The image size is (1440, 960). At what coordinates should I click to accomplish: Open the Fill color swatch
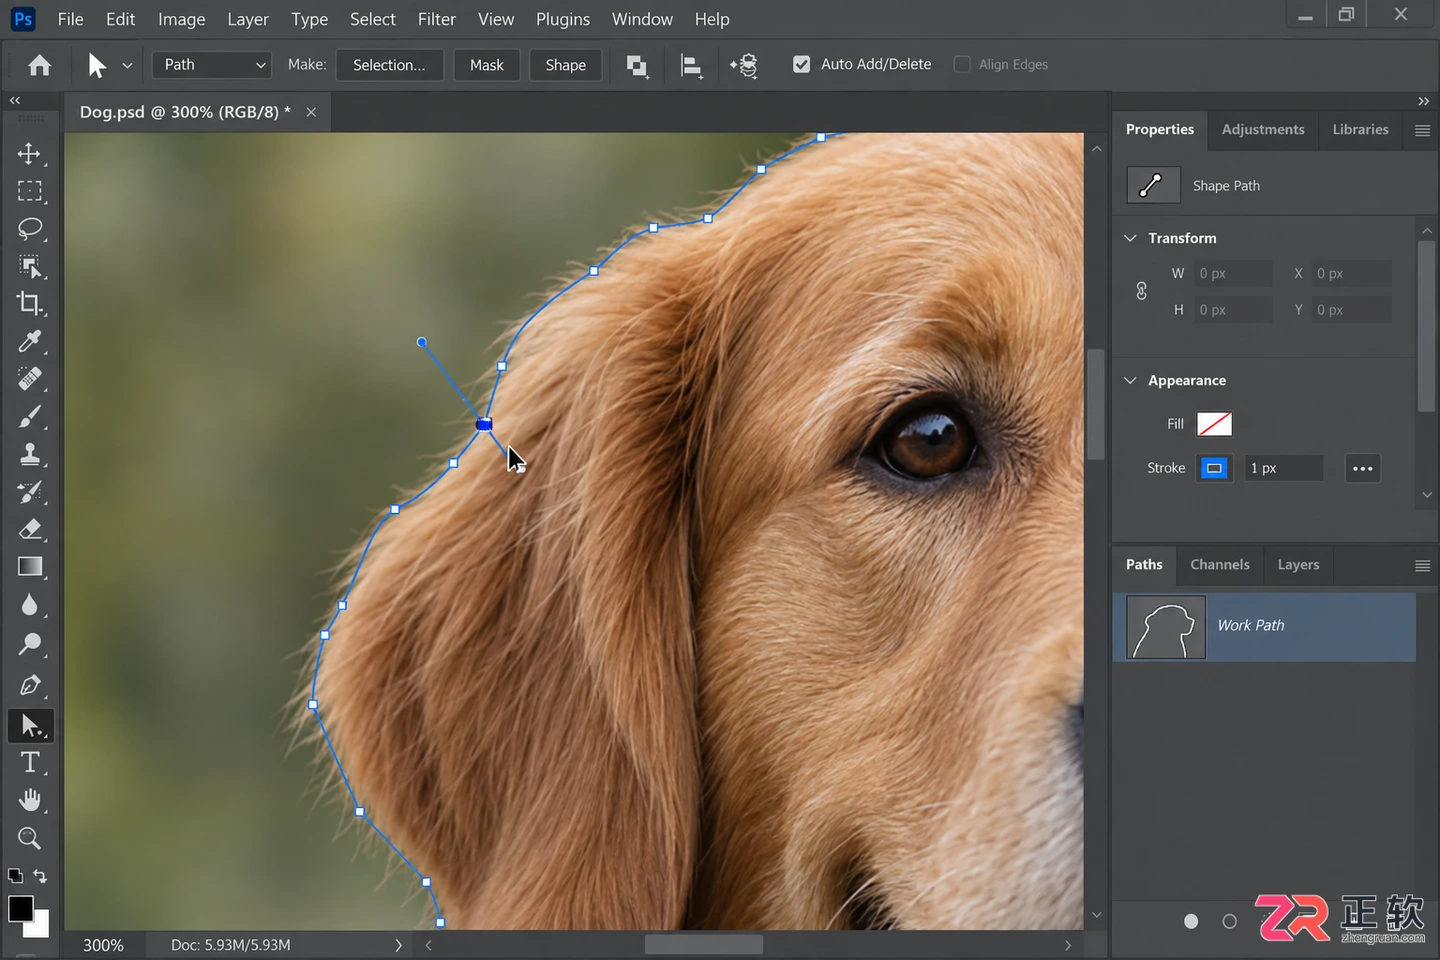tap(1214, 424)
